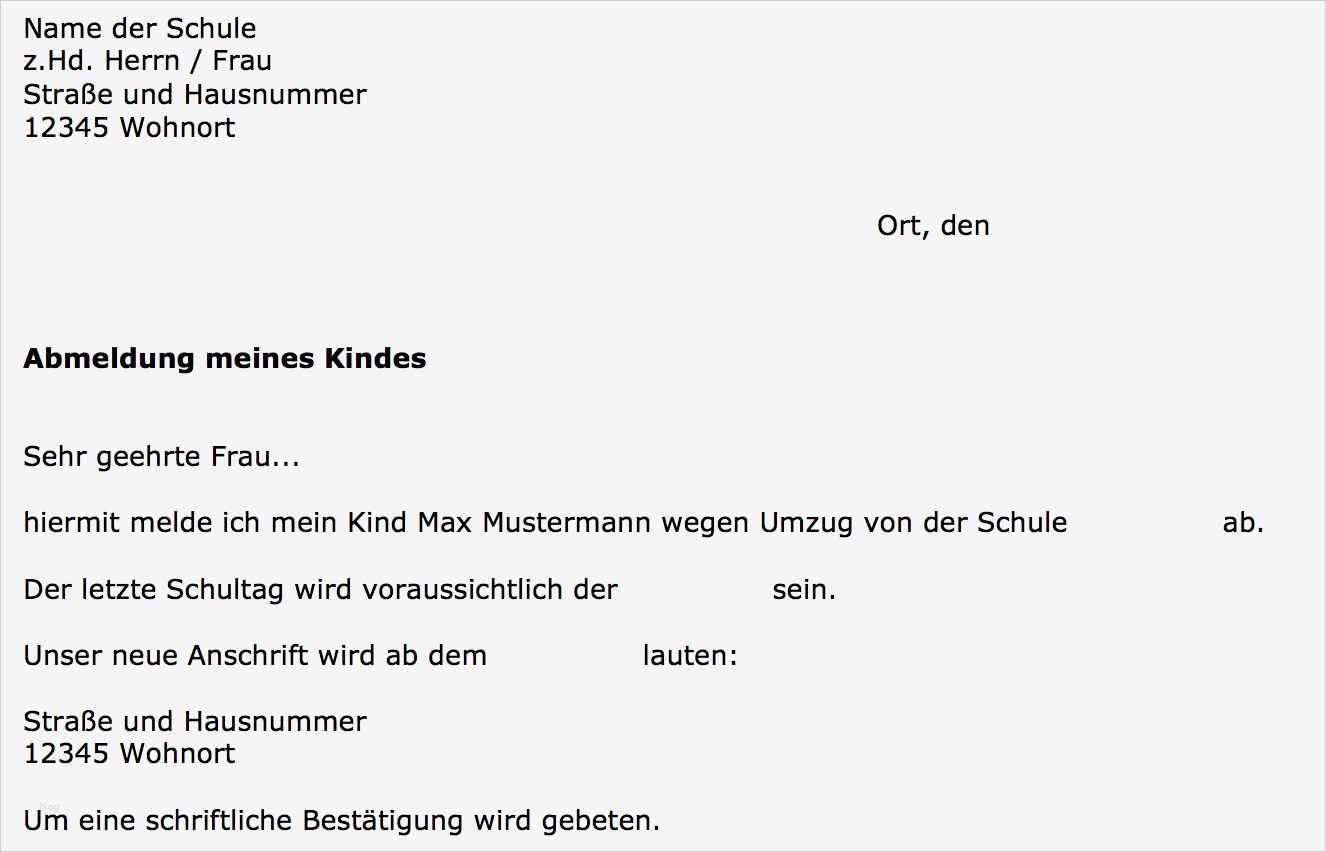
Task: Click the word "lauten:"
Action: [x=690, y=656]
